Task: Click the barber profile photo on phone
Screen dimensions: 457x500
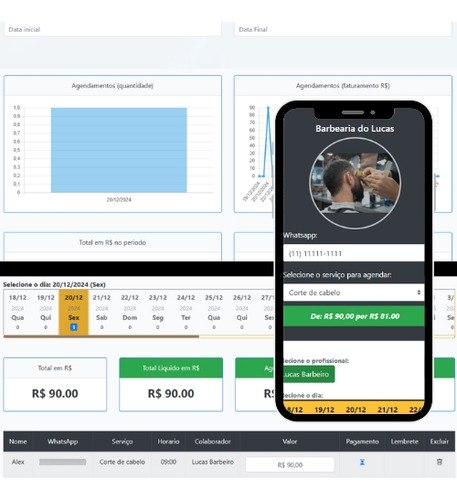Action: tap(355, 183)
